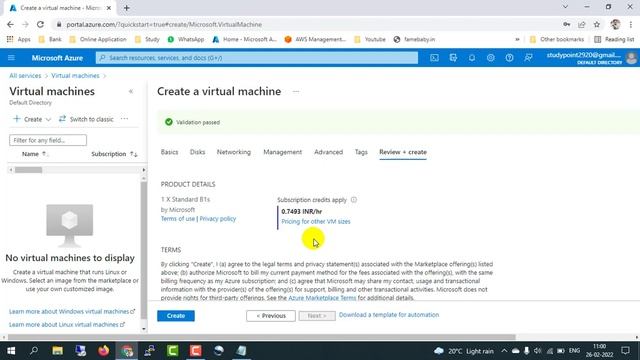Go to All services breadcrumb
Screen dimensions: 640x360
(25, 76)
